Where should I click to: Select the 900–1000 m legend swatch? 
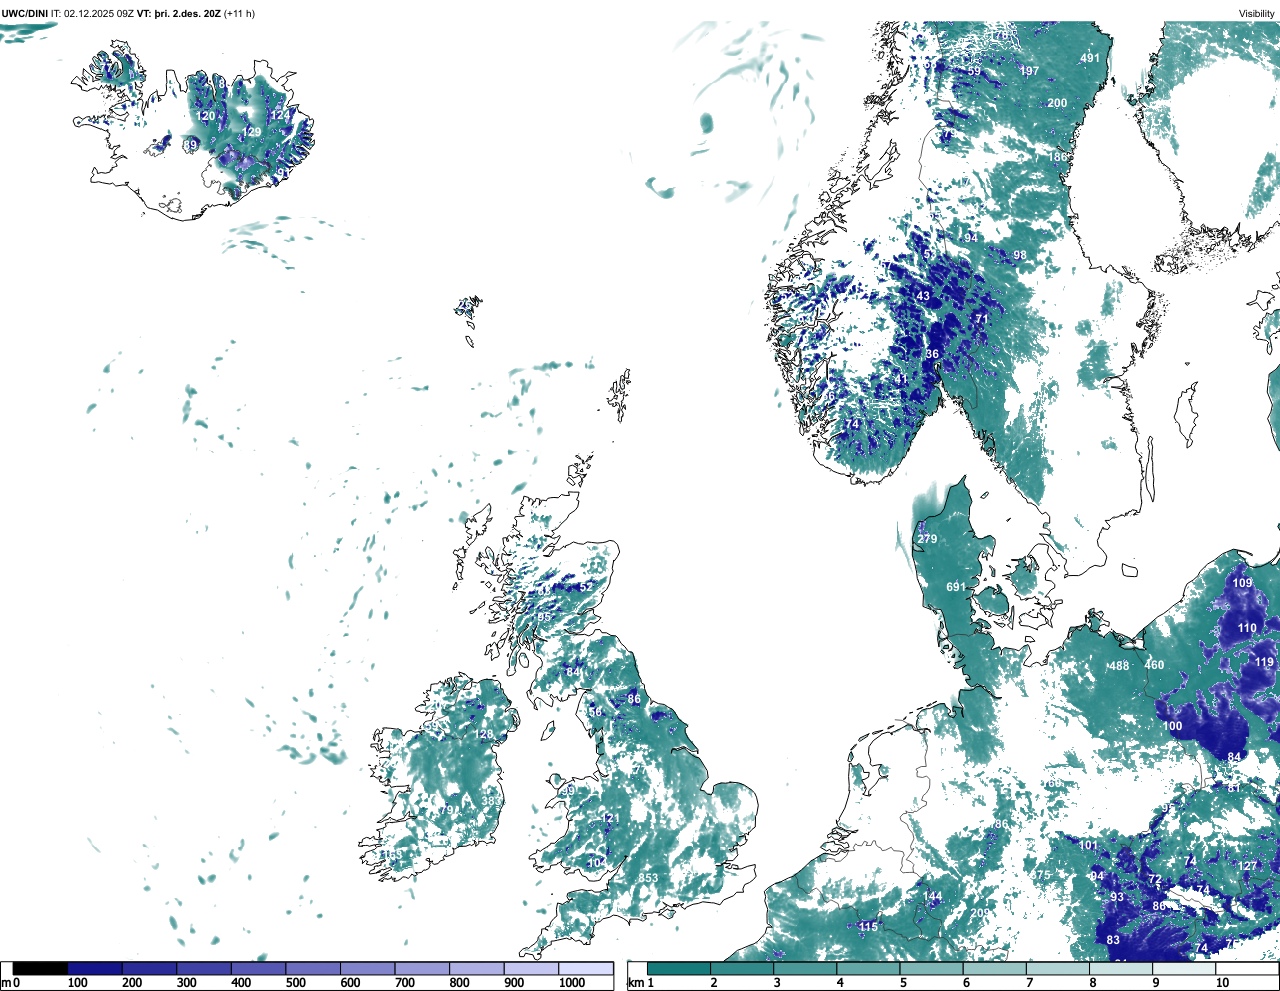tap(531, 968)
